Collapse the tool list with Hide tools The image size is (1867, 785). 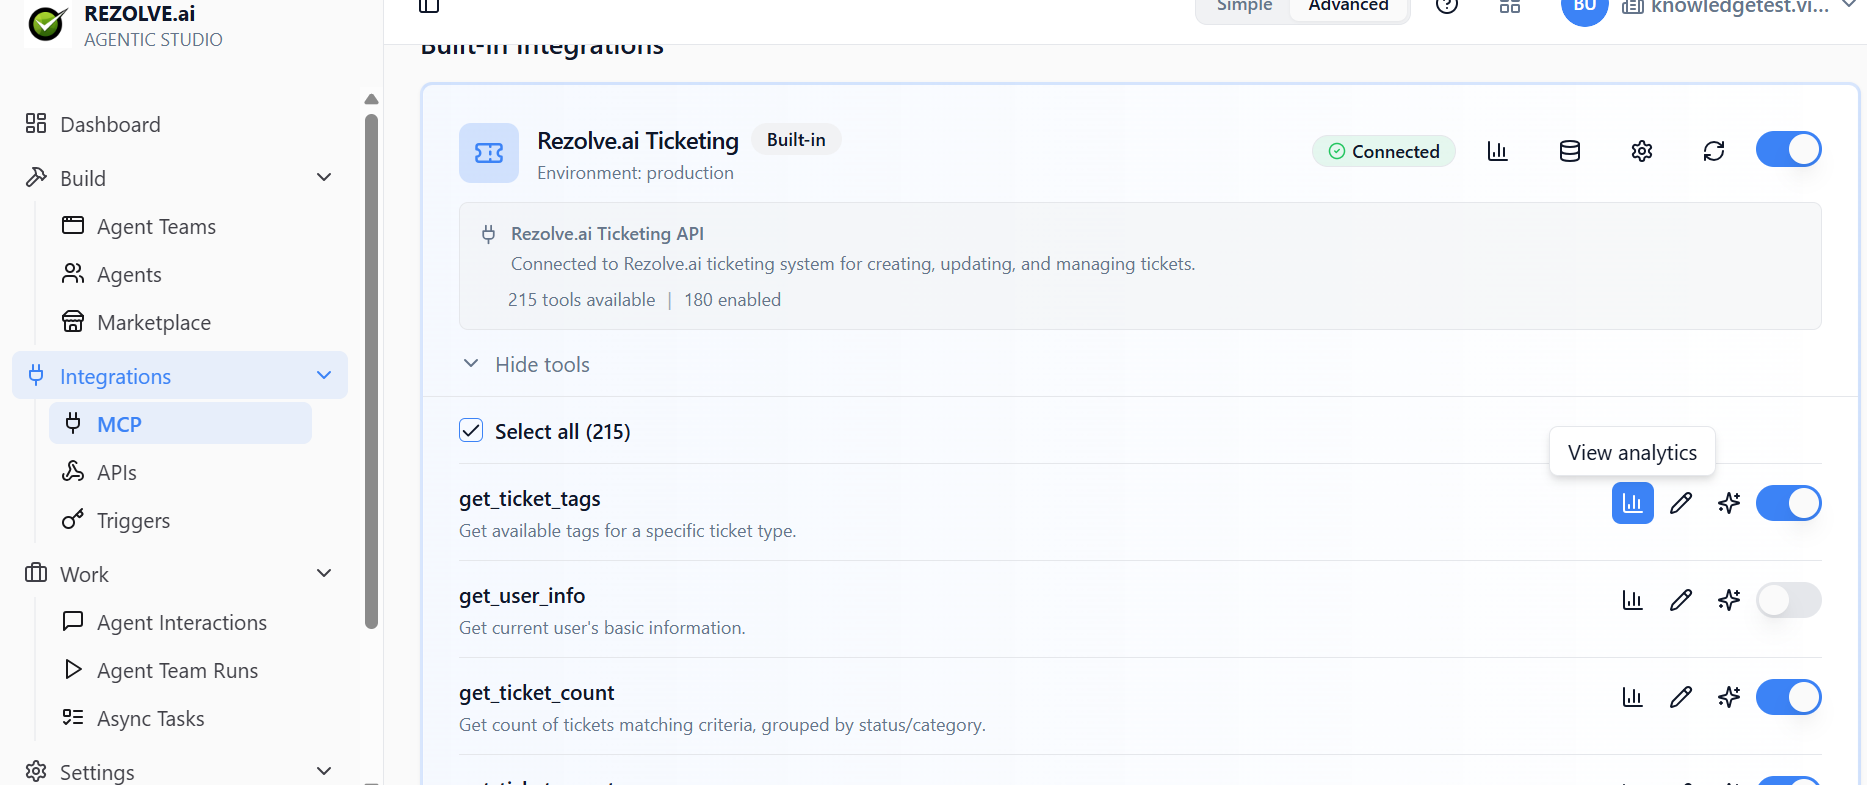pyautogui.click(x=526, y=364)
